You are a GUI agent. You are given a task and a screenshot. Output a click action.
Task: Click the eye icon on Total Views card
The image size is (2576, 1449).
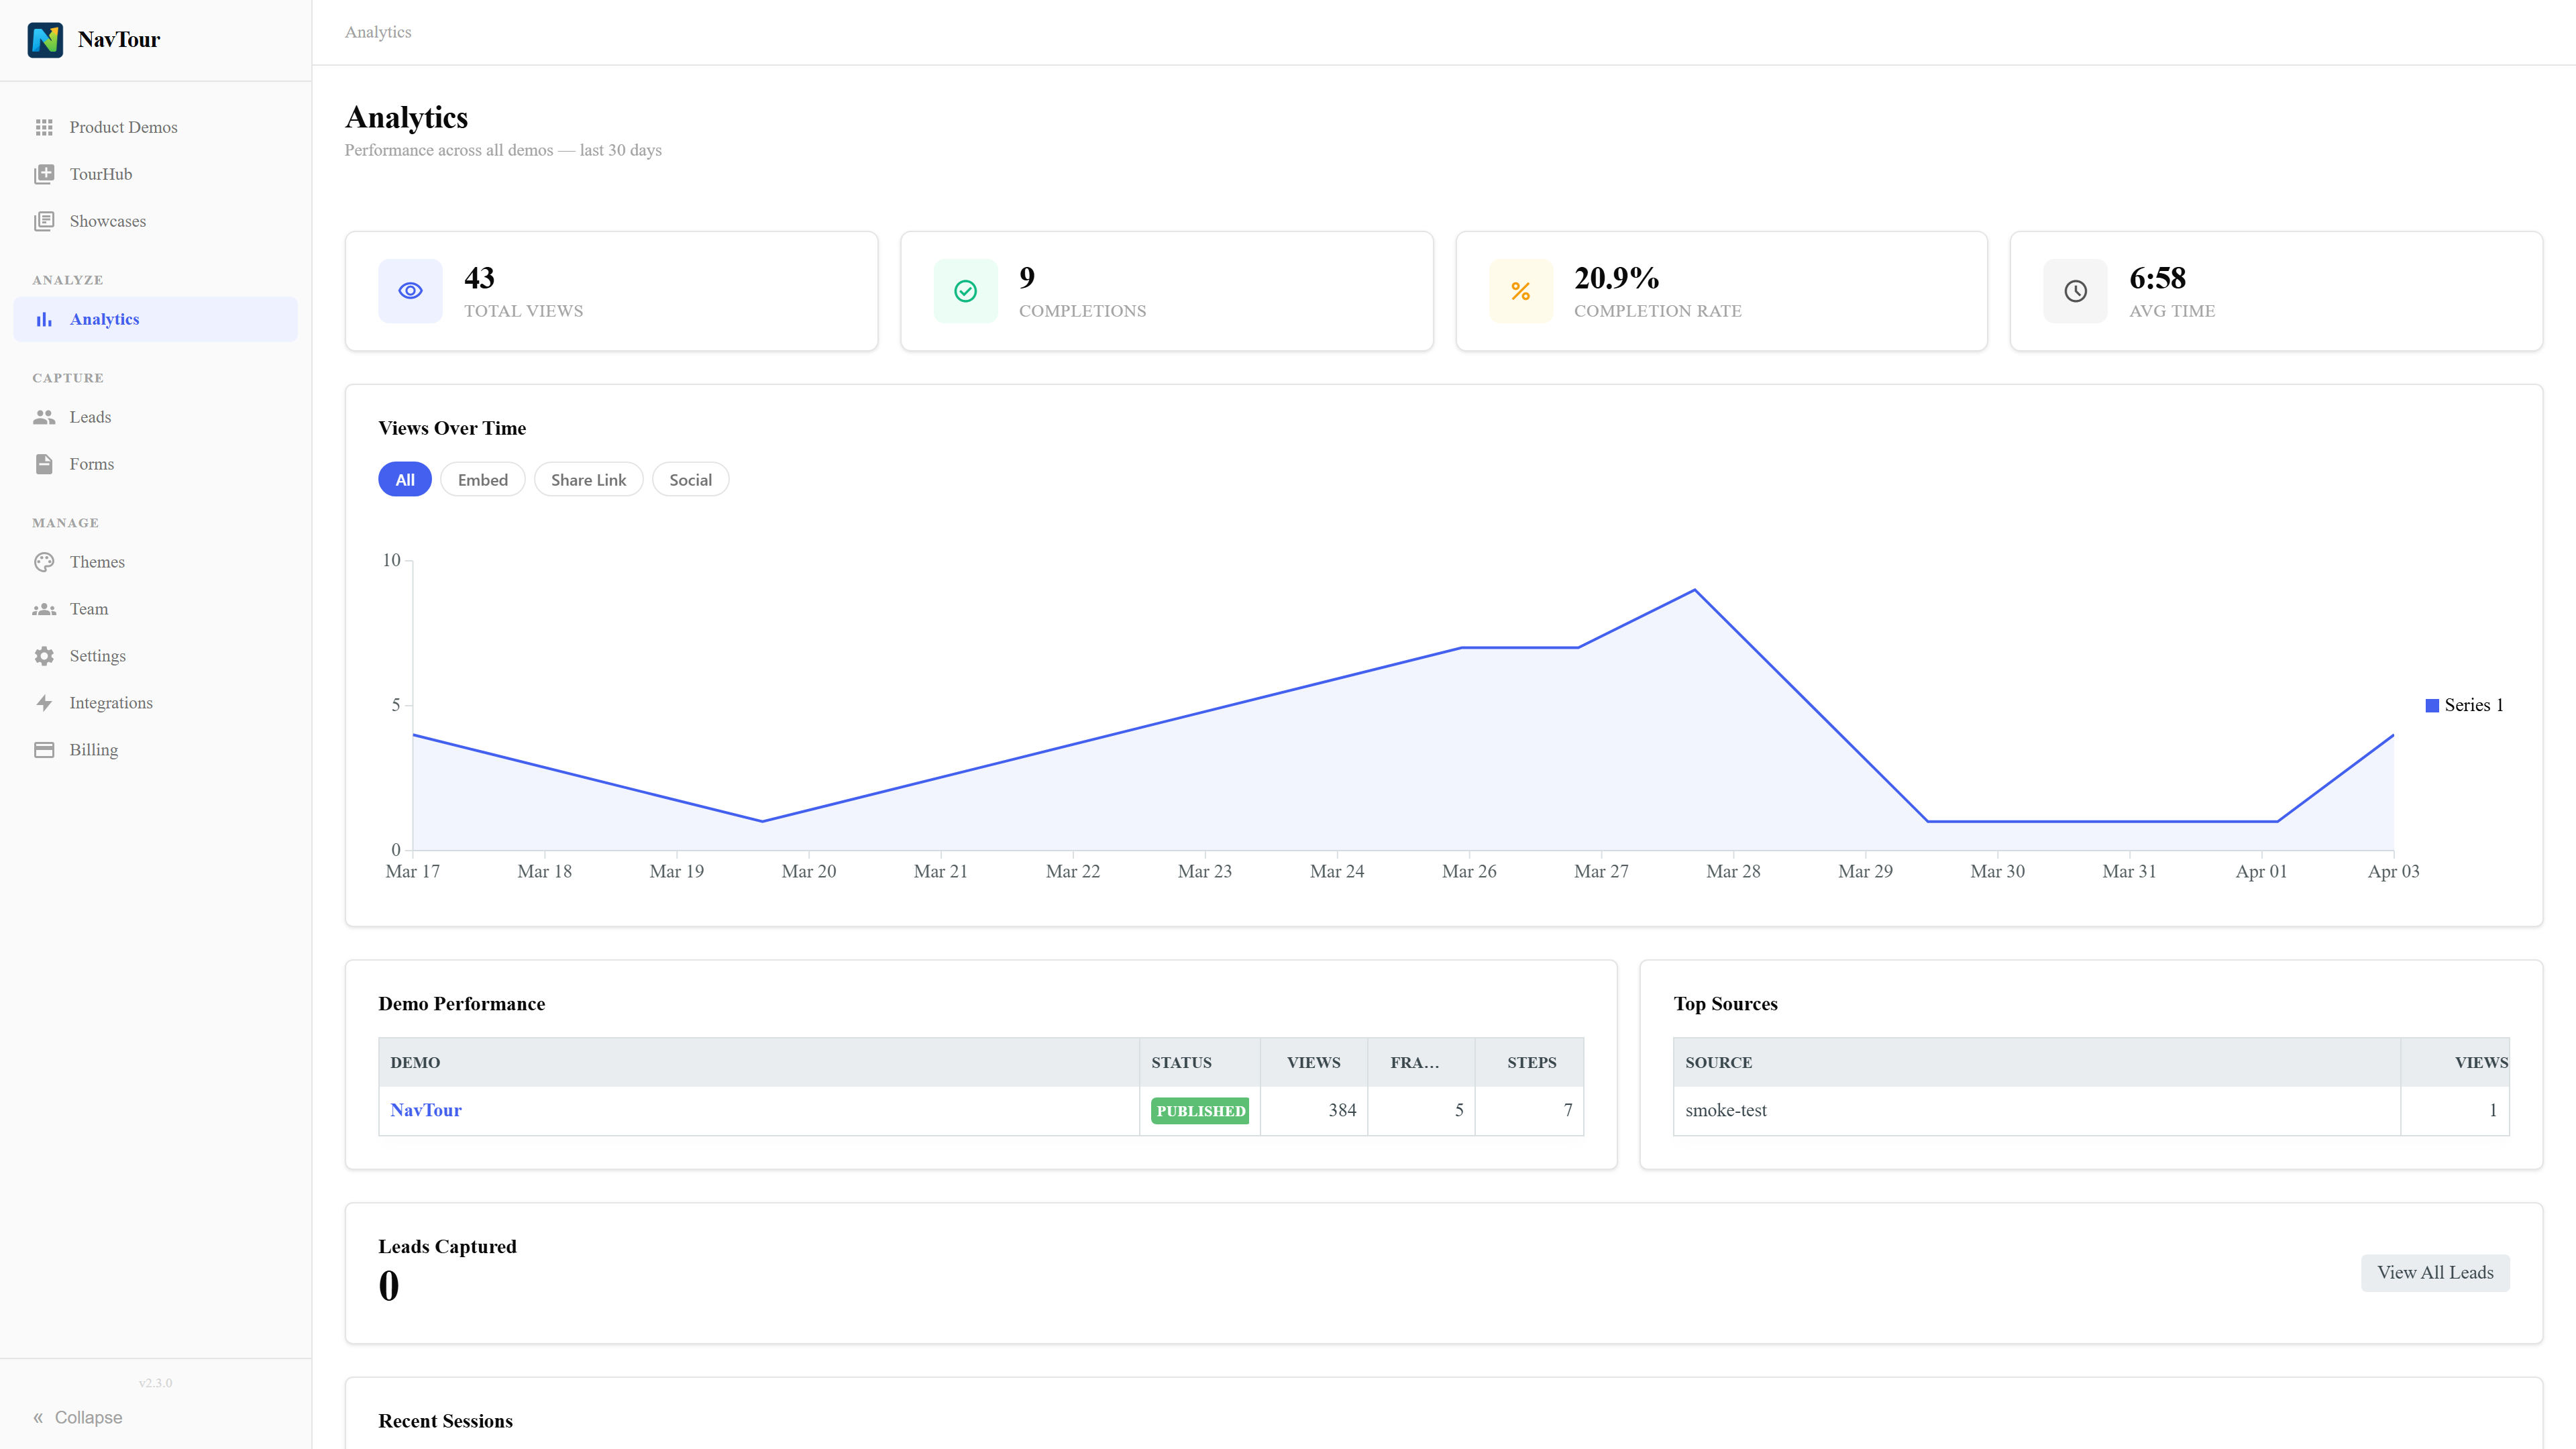(410, 291)
